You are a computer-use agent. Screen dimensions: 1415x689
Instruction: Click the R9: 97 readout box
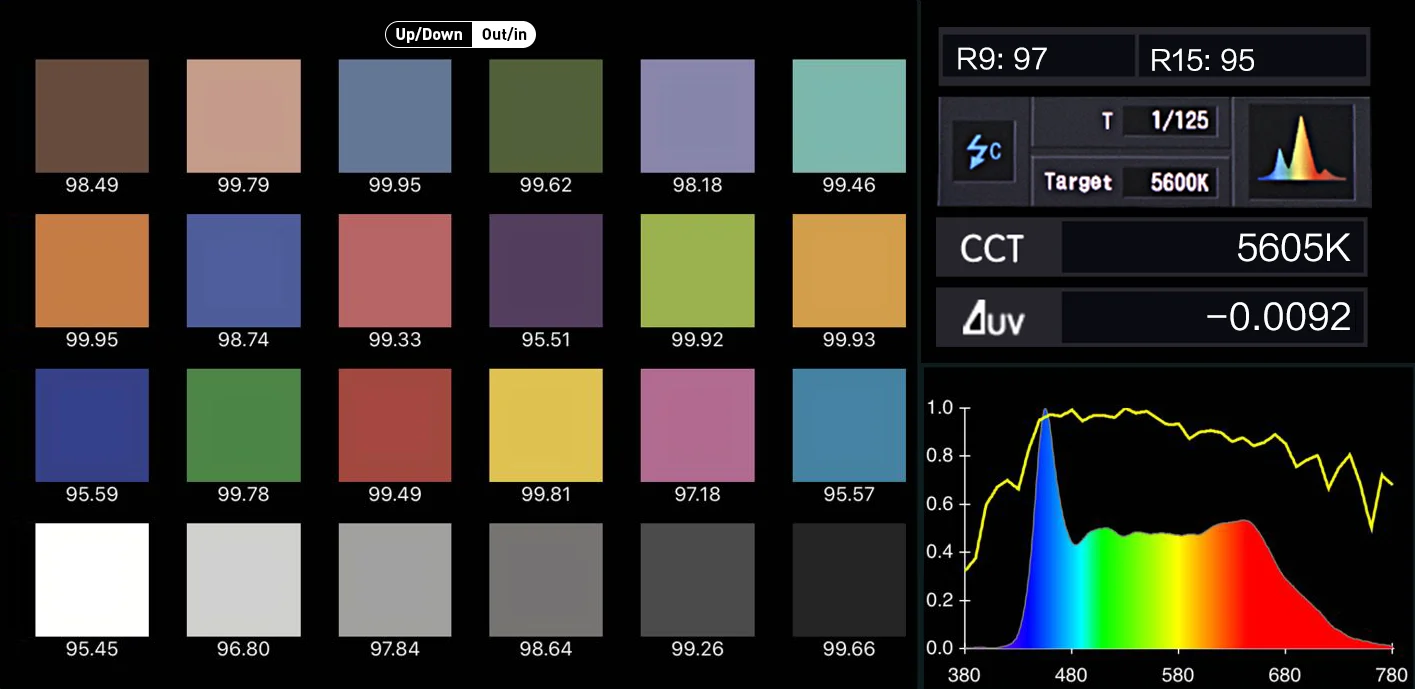tap(1037, 59)
